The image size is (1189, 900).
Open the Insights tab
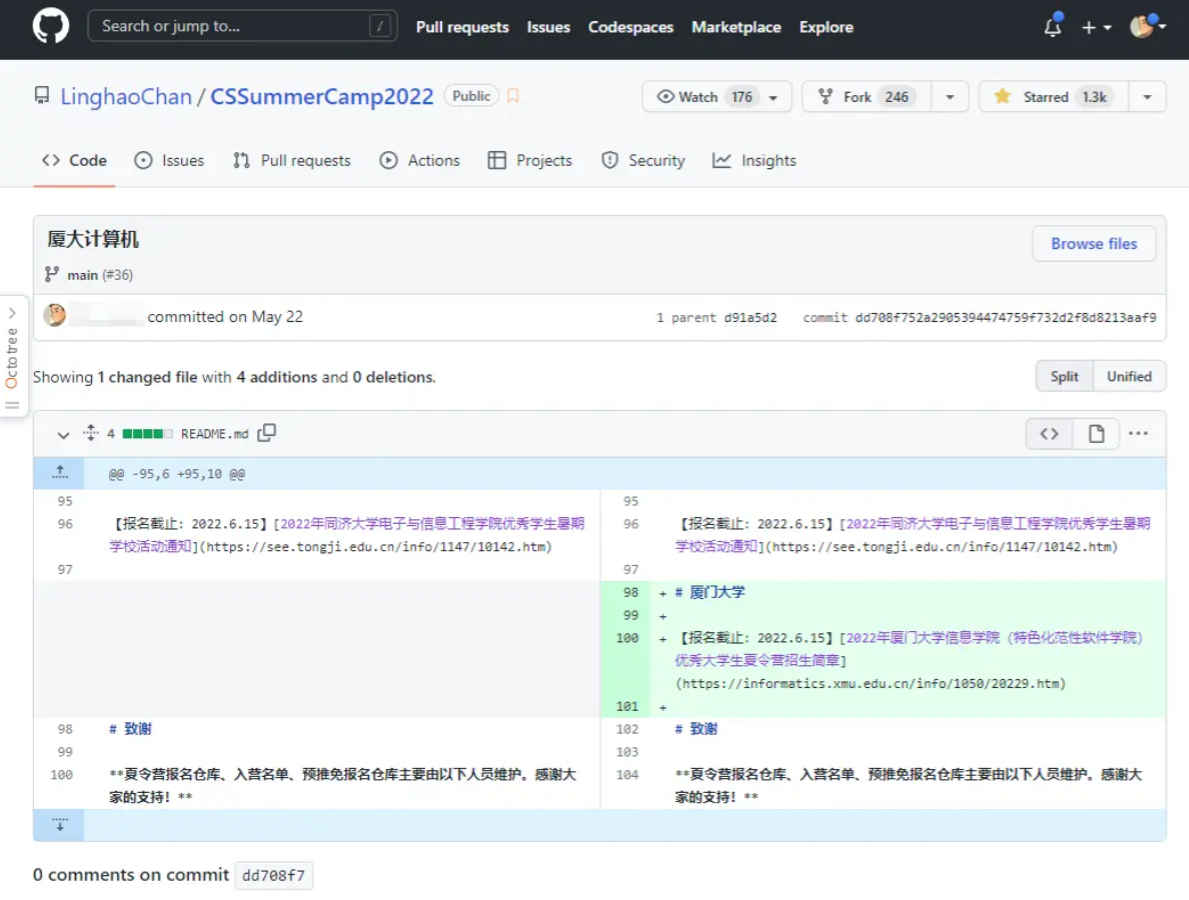pyautogui.click(x=754, y=161)
